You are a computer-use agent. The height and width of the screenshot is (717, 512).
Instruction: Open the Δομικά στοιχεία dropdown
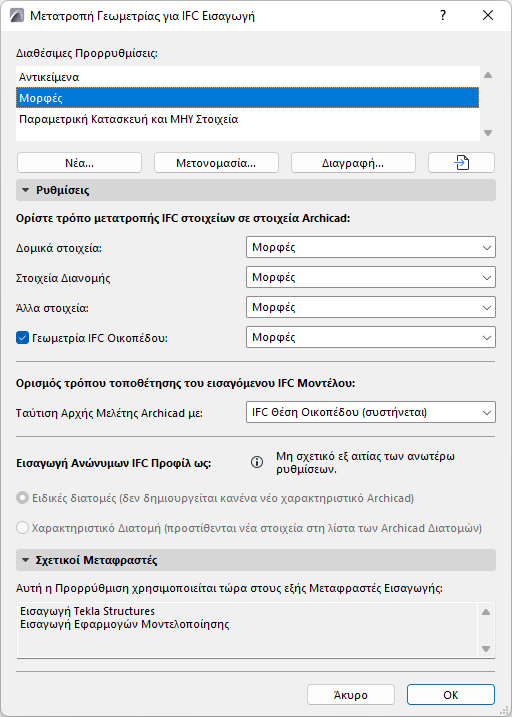(x=371, y=247)
